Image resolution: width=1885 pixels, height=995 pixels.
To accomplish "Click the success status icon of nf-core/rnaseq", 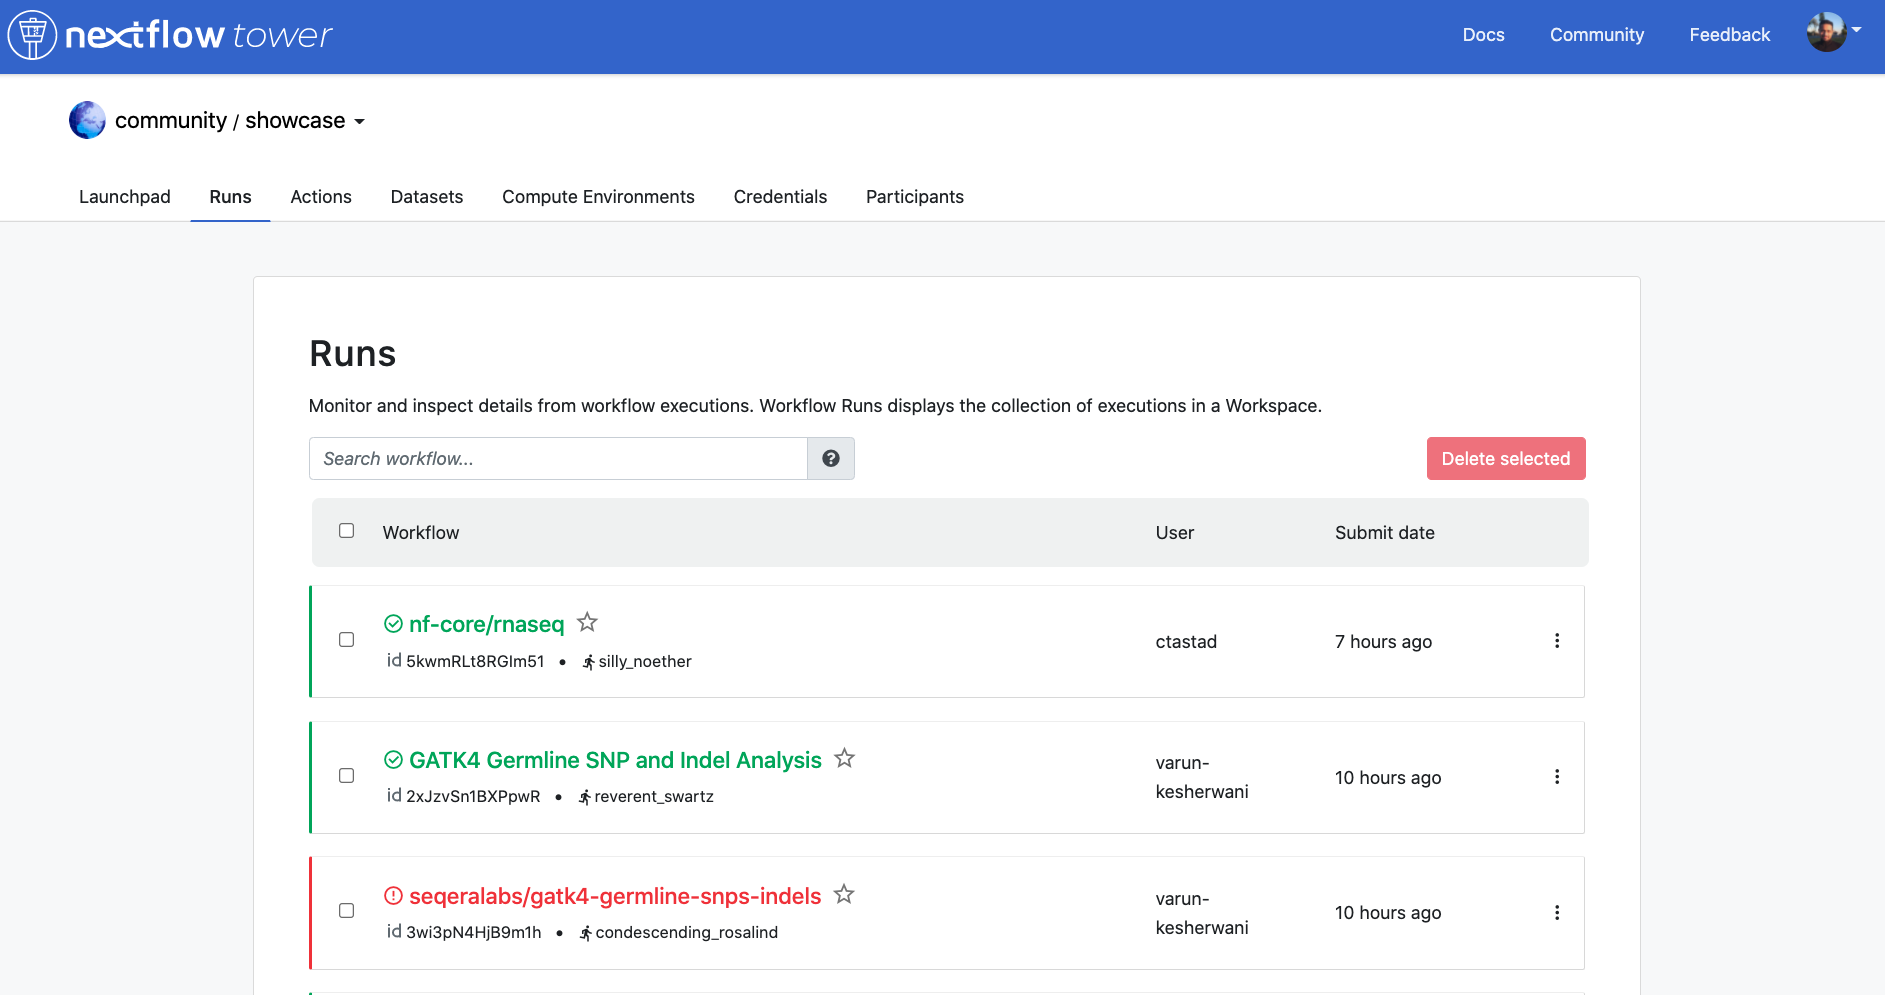I will (x=394, y=624).
